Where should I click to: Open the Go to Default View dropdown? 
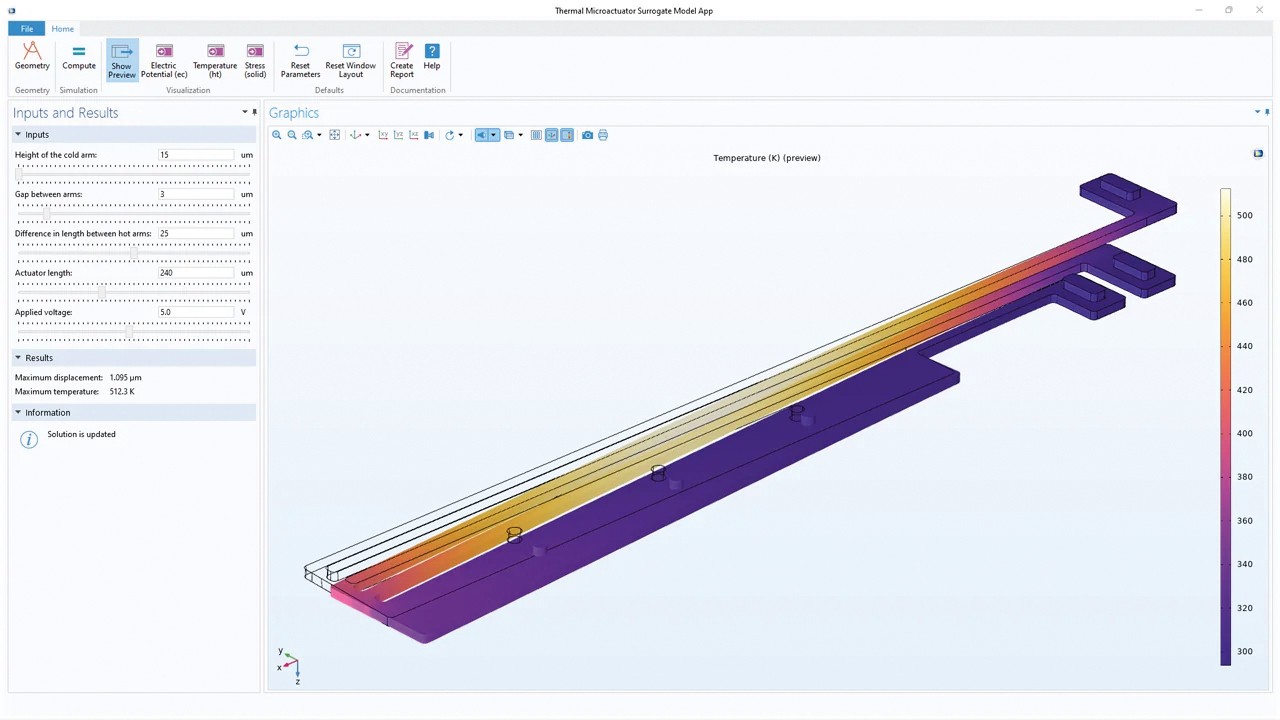(x=366, y=135)
